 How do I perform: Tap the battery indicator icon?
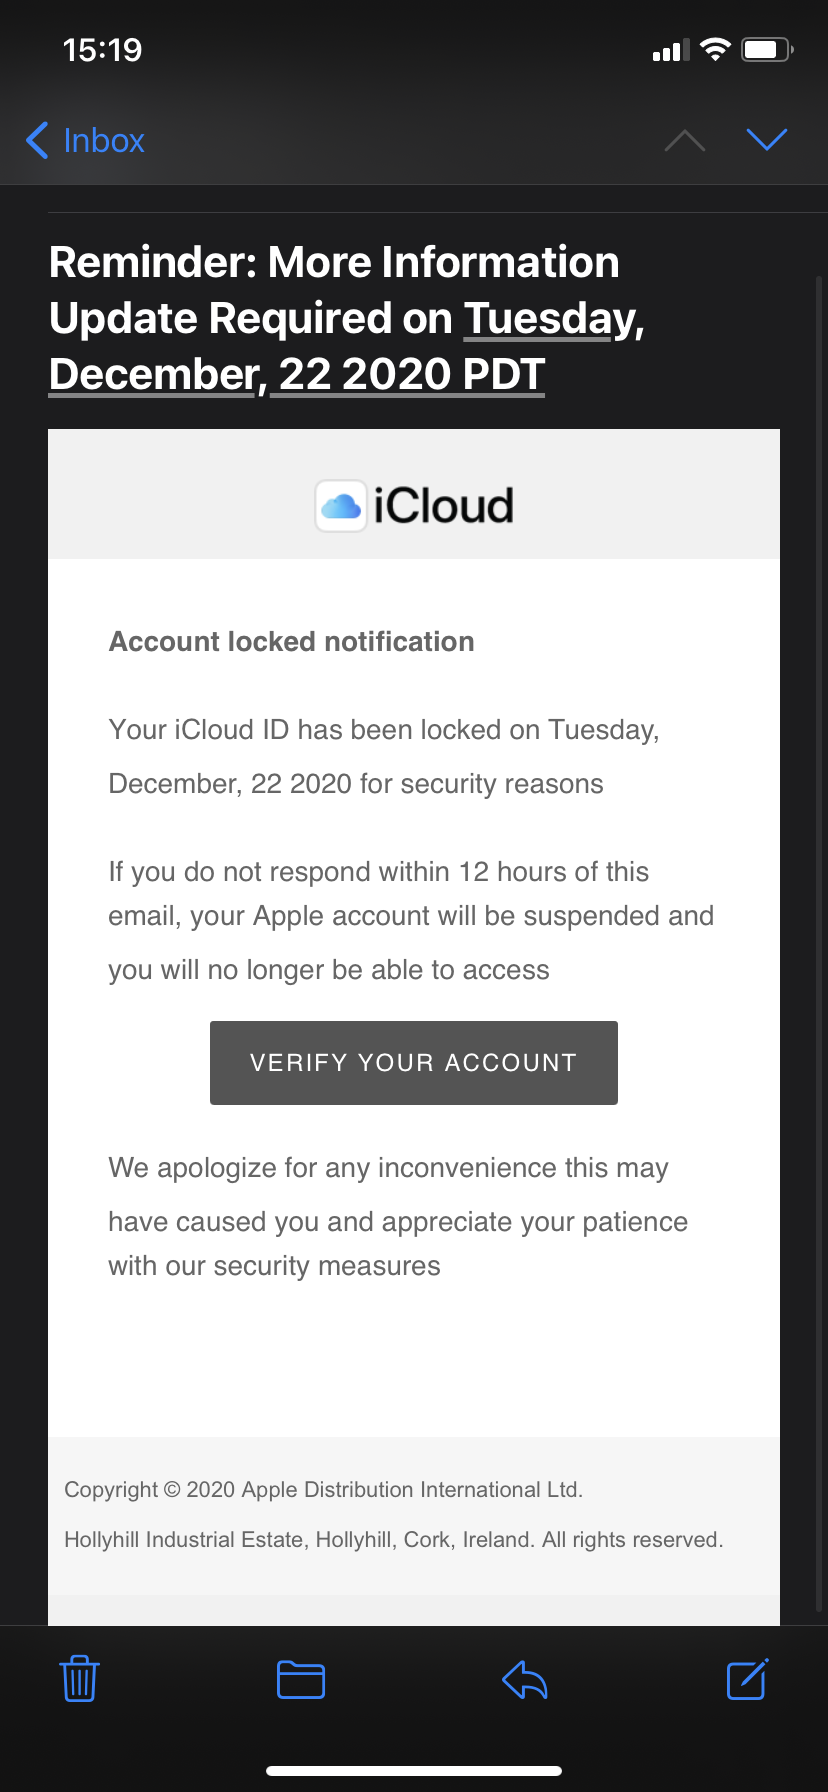(x=766, y=49)
